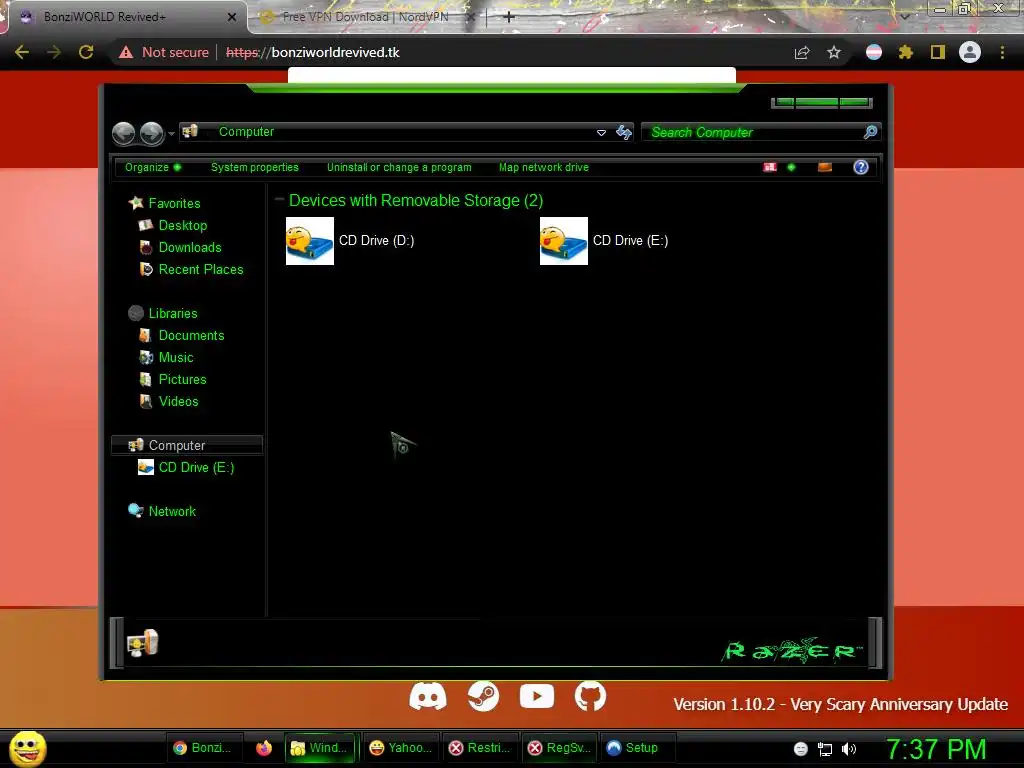This screenshot has height=768, width=1024.
Task: Bookmark this page with the star icon
Action: (x=834, y=52)
